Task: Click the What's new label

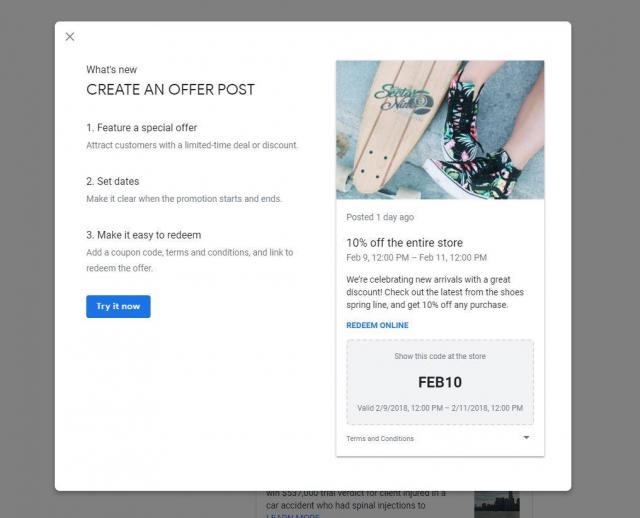Action: click(111, 70)
